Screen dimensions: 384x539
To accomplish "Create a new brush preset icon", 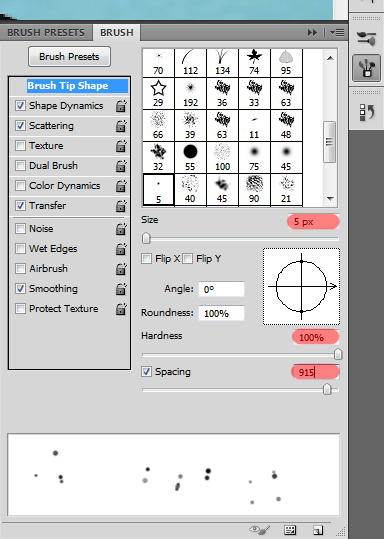I will (x=318, y=530).
